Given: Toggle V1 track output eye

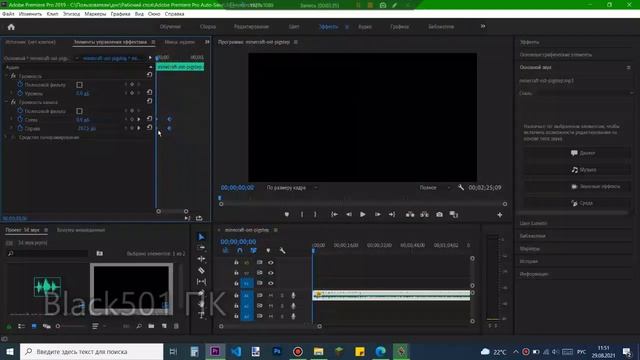Looking at the screenshot, I should click(271, 283).
